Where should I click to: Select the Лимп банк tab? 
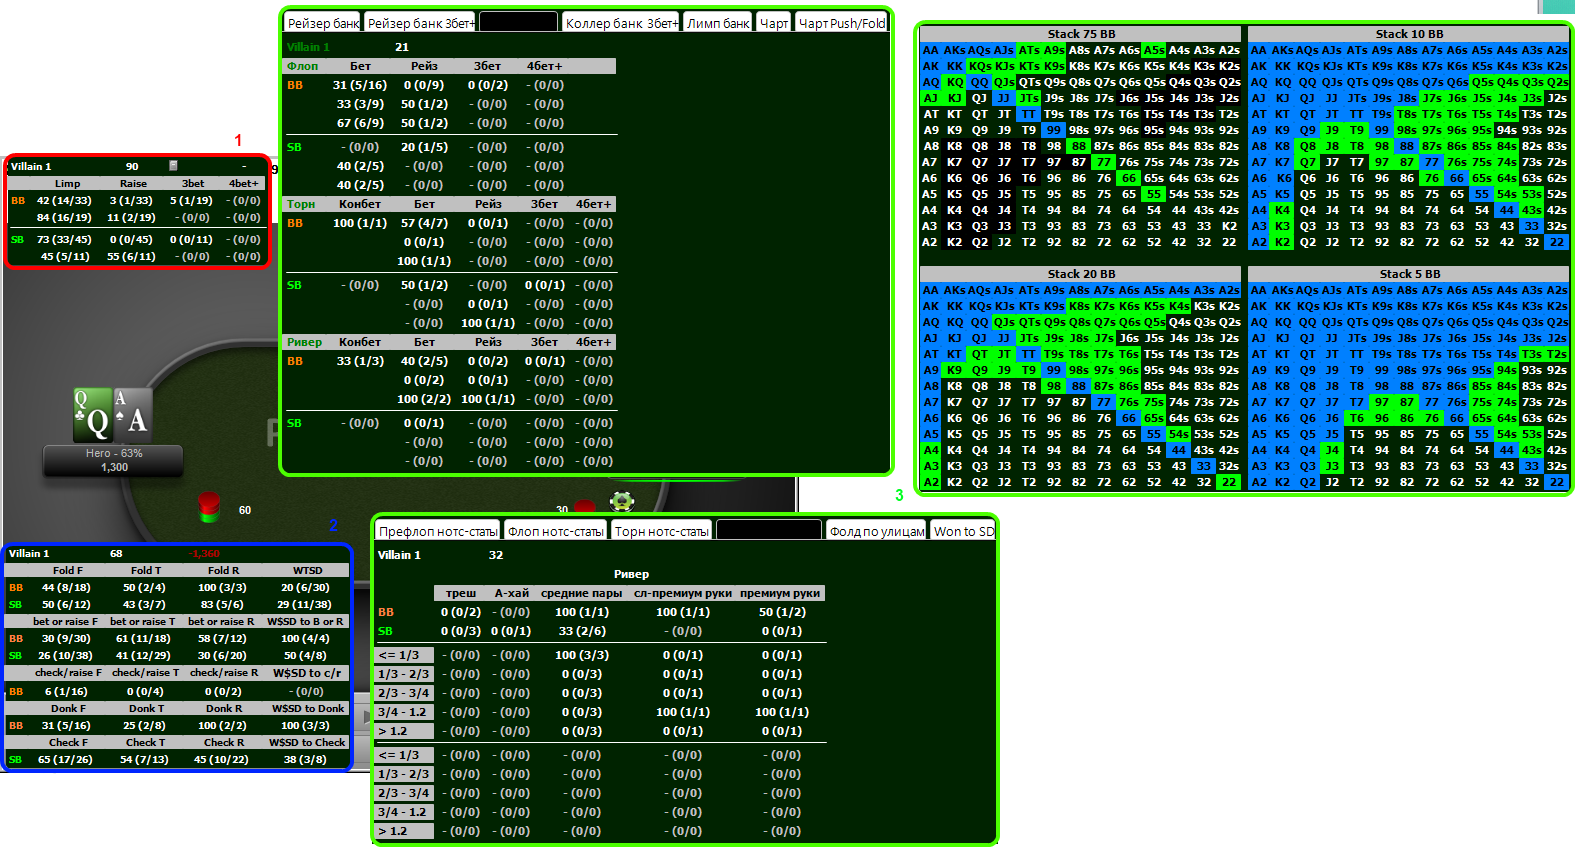718,23
